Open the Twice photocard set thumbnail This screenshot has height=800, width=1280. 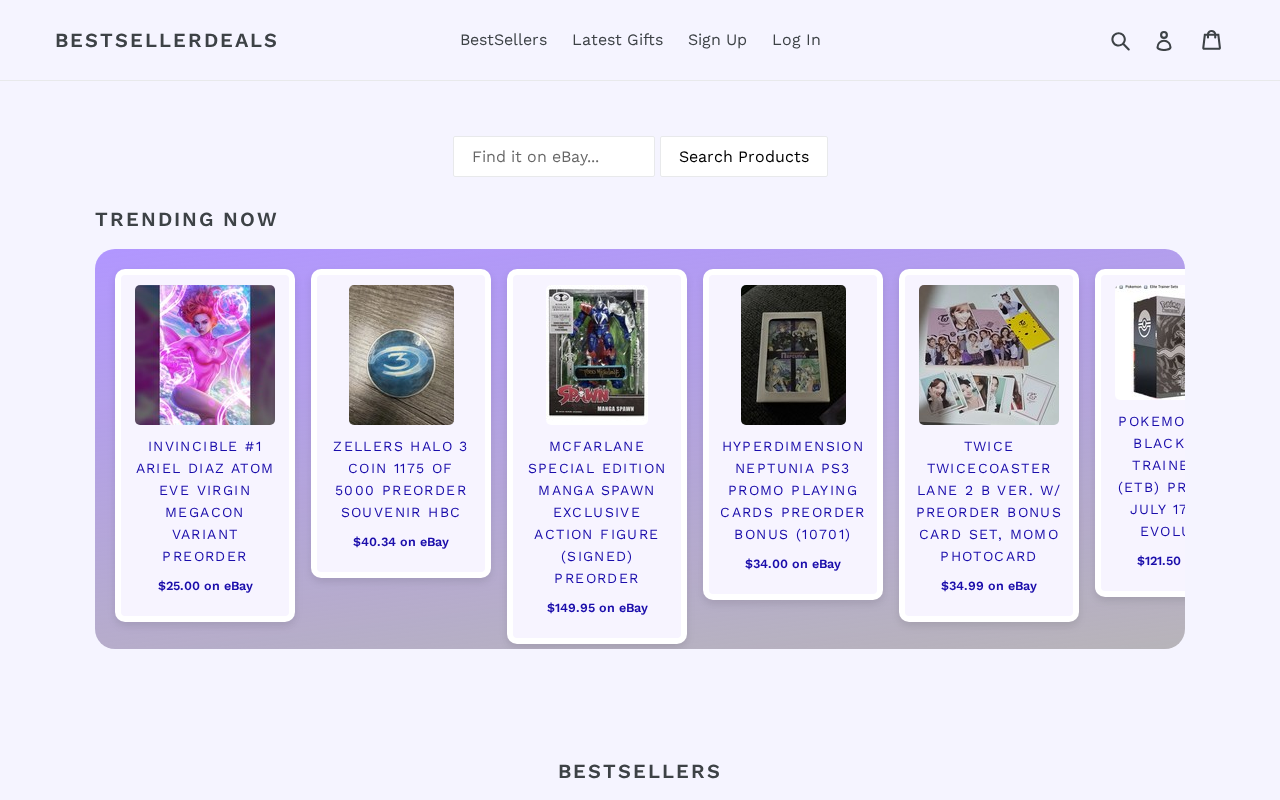tap(989, 355)
